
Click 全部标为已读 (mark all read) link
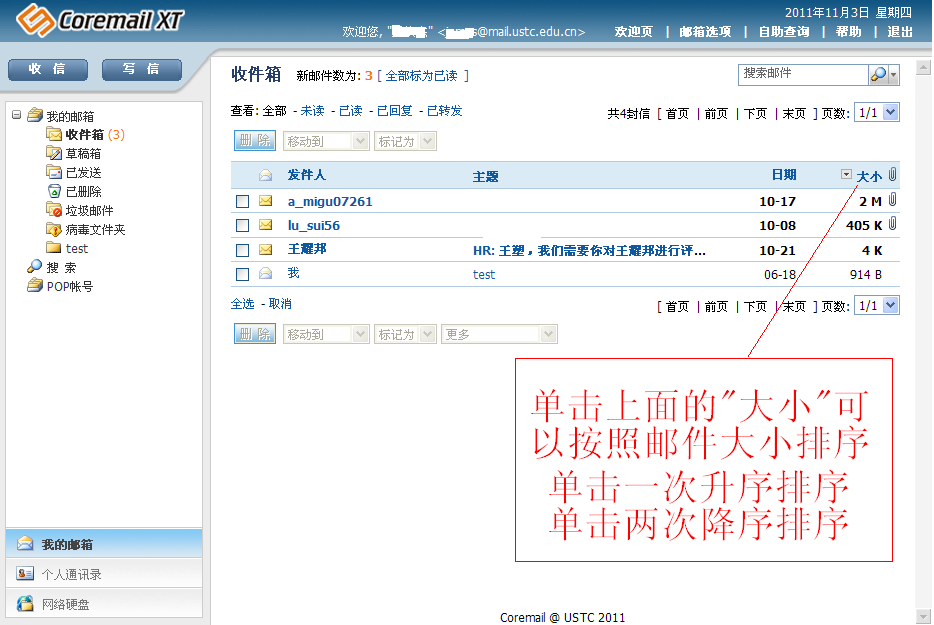click(422, 76)
